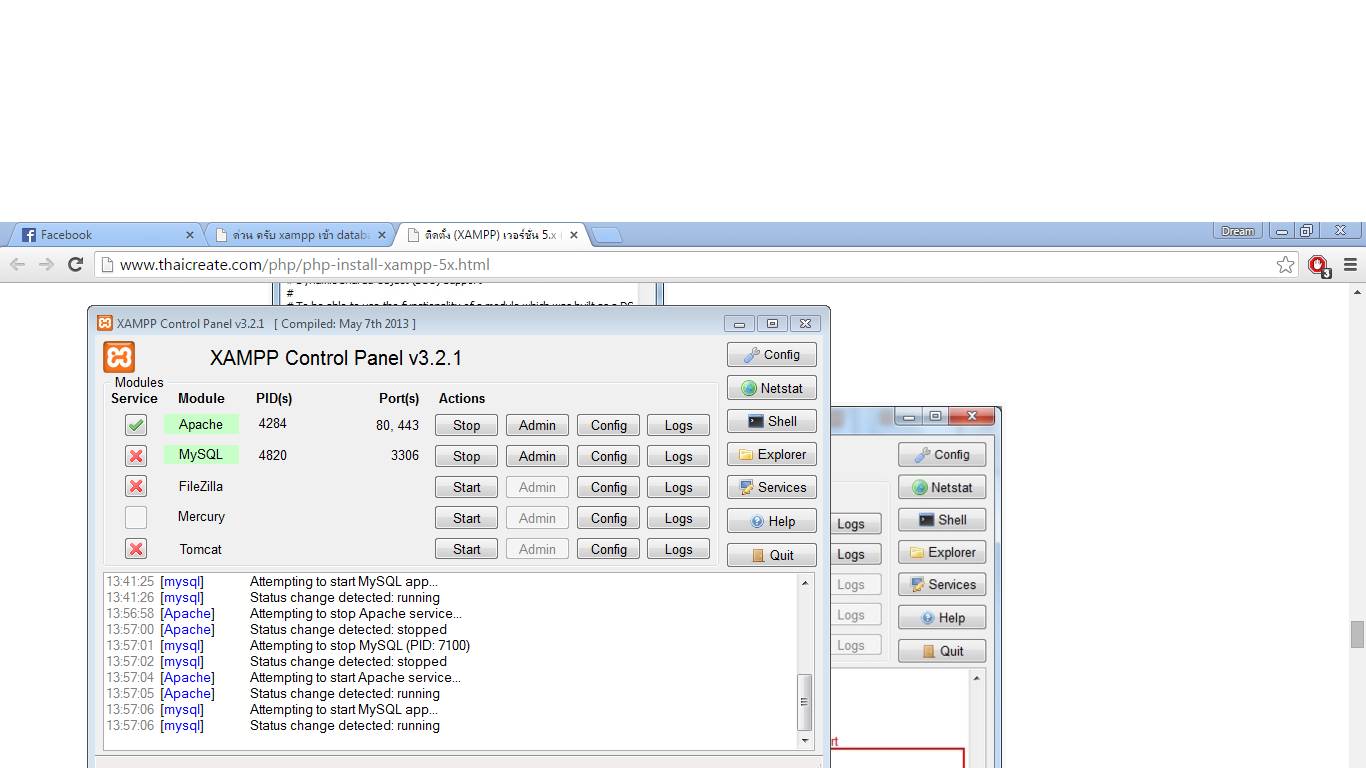Image resolution: width=1366 pixels, height=768 pixels.
Task: Open Mercury Config button
Action: 608,518
